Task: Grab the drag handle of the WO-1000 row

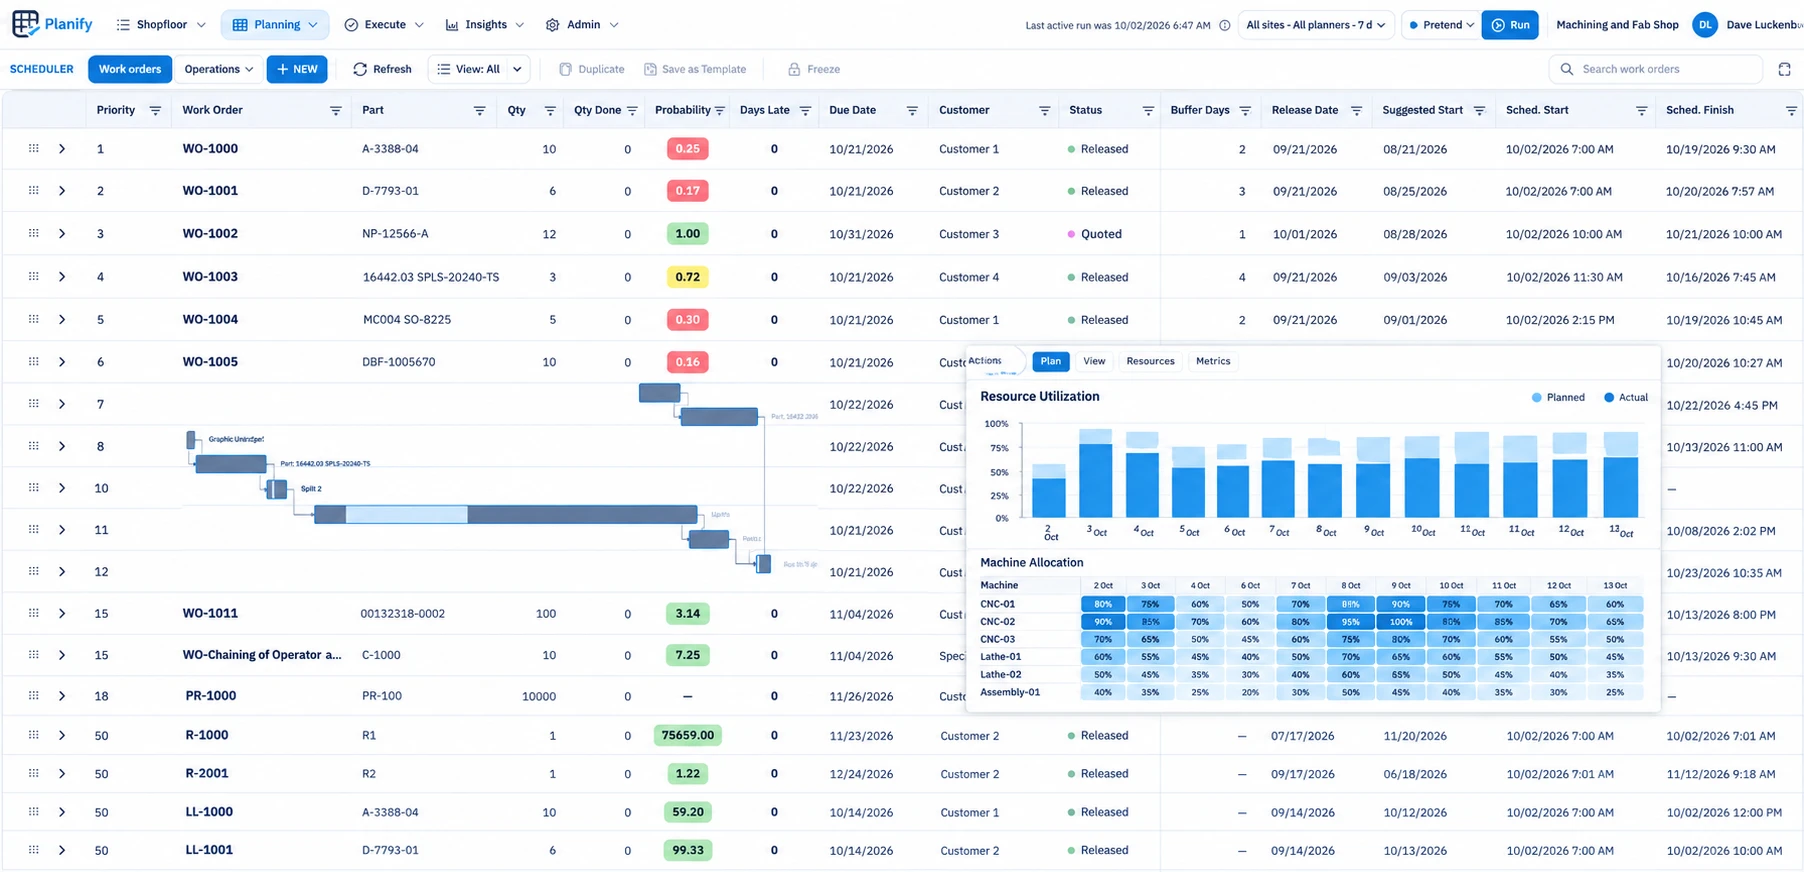Action: pos(33,148)
